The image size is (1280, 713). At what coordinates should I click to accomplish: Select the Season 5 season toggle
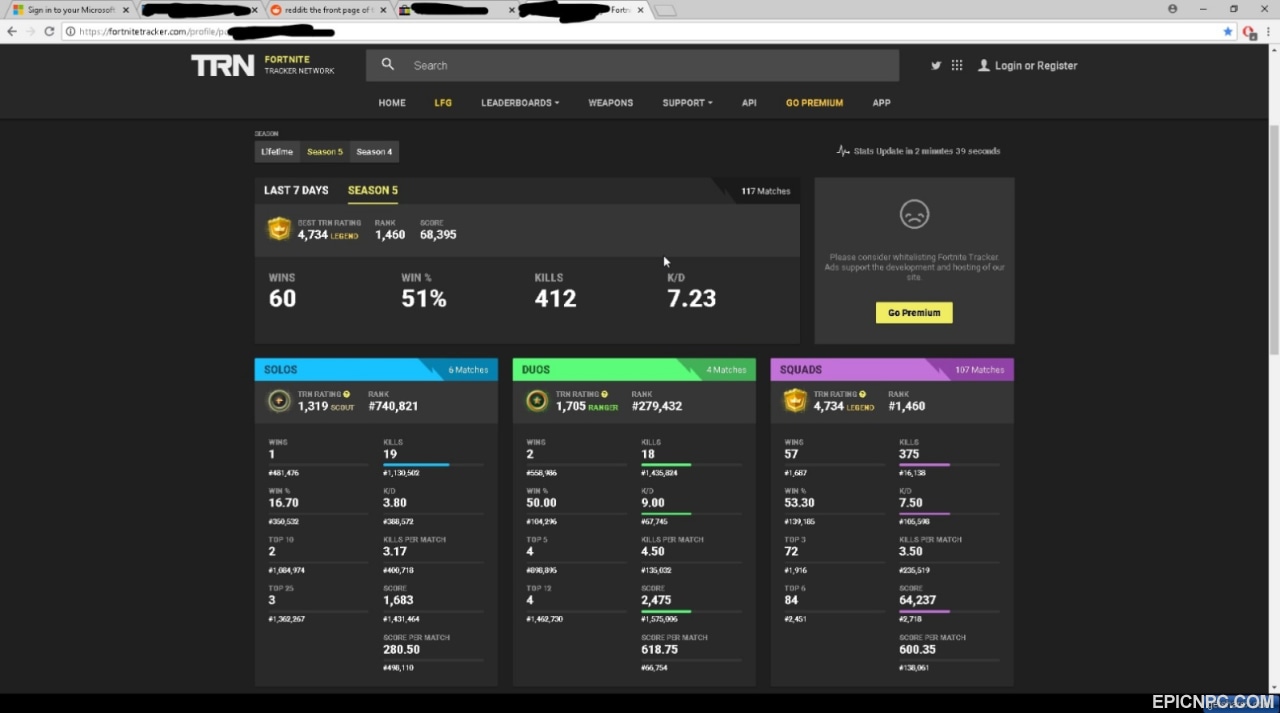tap(325, 152)
